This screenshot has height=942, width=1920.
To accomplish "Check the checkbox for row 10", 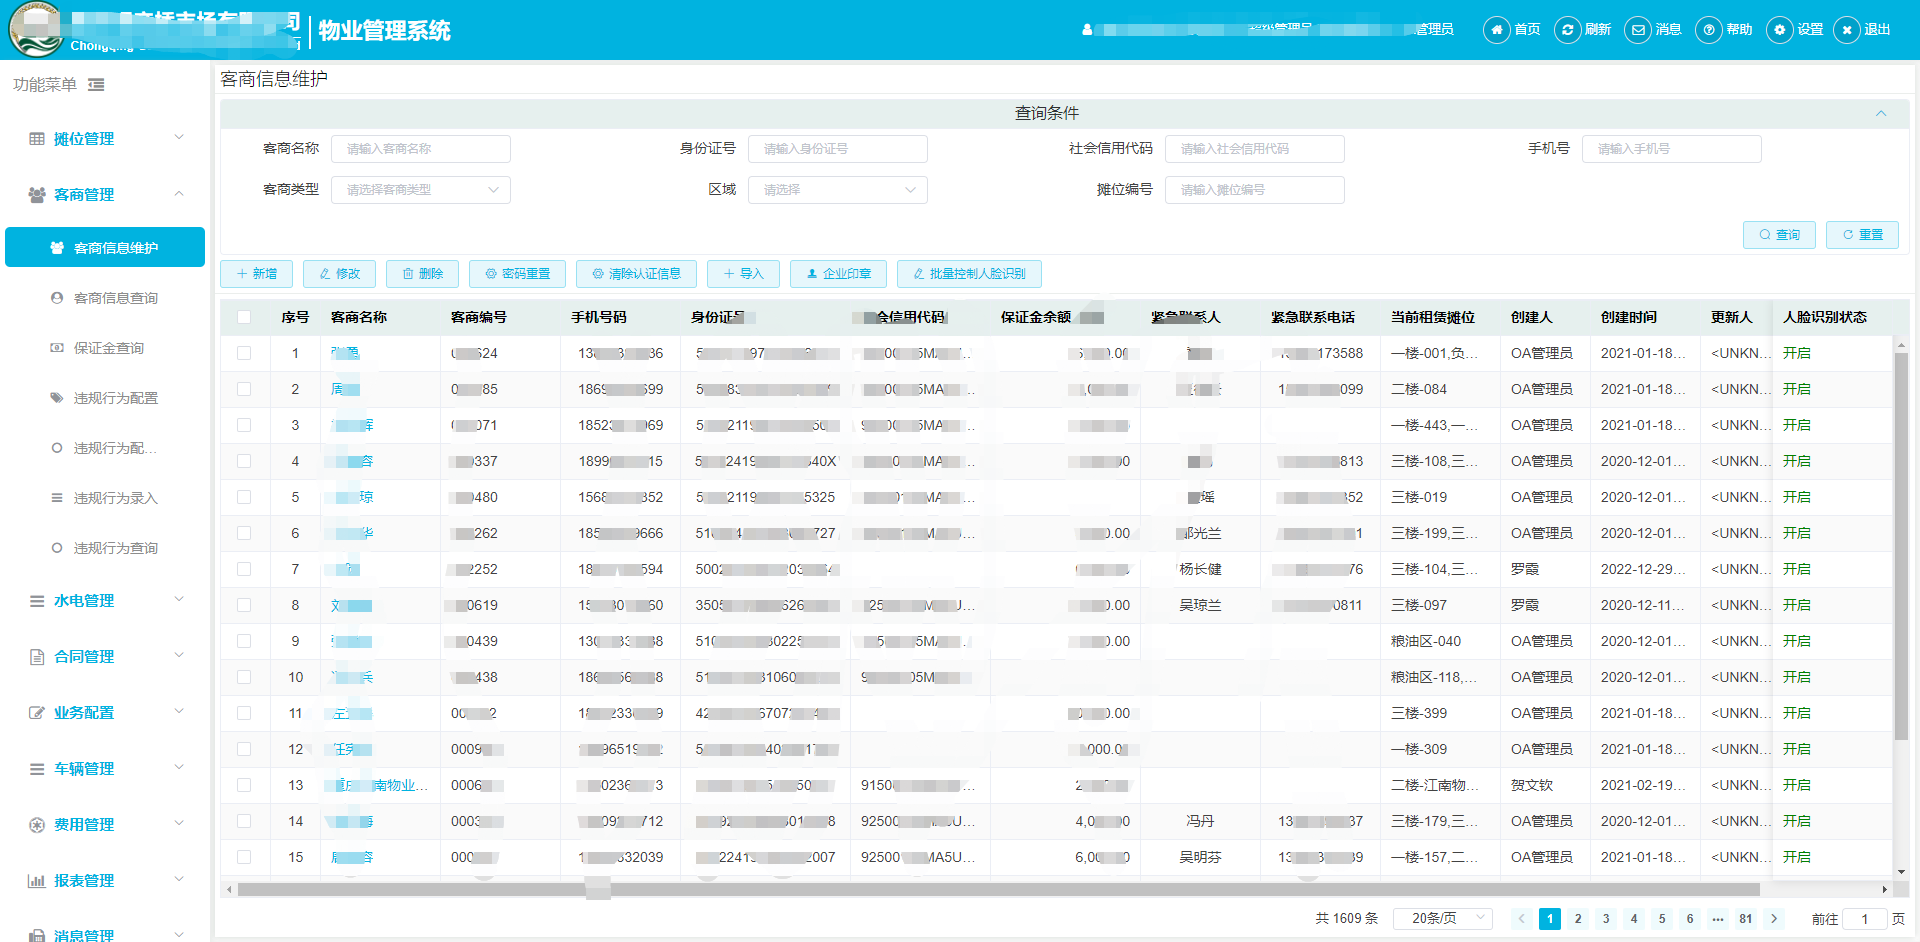I will click(x=244, y=677).
